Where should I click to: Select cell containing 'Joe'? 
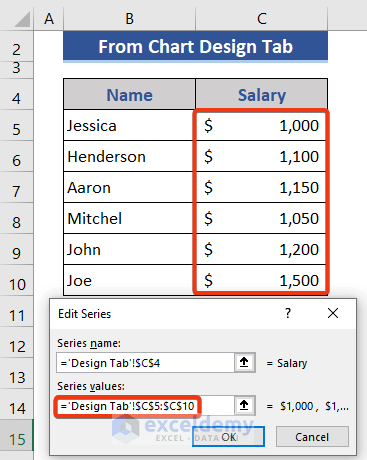point(129,280)
